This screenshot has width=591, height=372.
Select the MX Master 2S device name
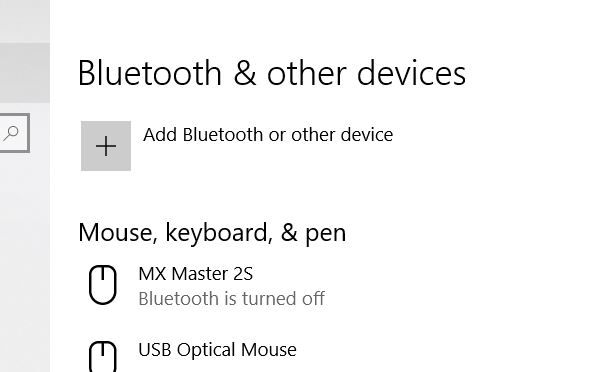pos(195,274)
